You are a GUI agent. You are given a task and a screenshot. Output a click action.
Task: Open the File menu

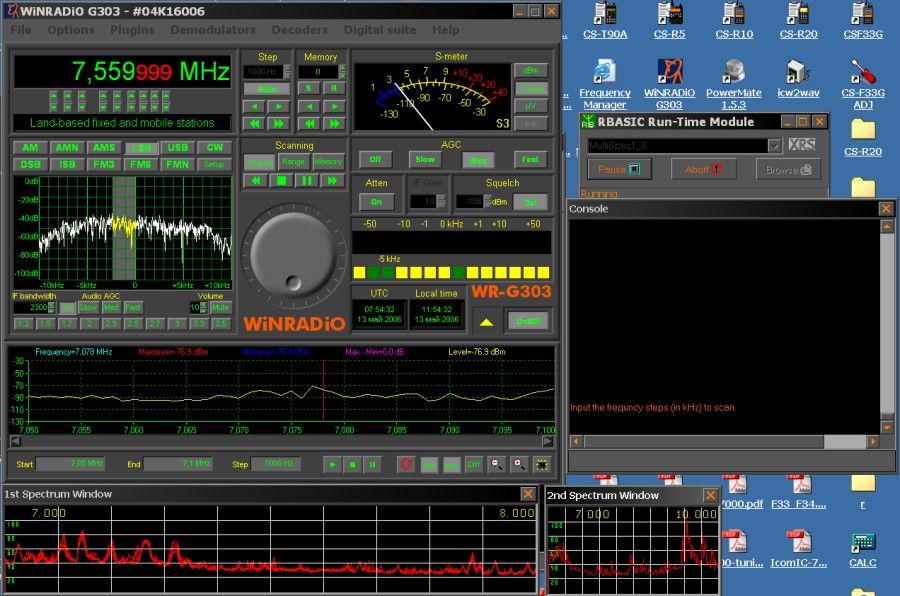coord(21,29)
